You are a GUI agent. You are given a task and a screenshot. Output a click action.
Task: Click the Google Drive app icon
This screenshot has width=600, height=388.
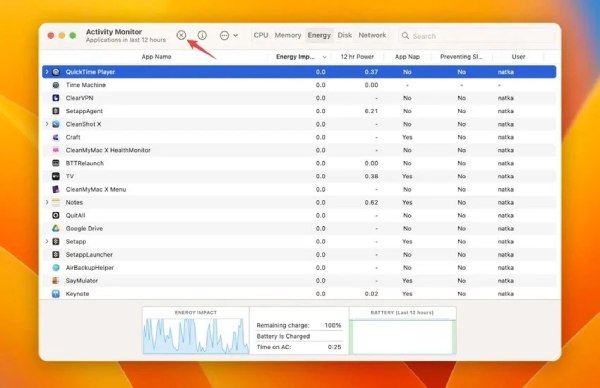[x=56, y=228]
